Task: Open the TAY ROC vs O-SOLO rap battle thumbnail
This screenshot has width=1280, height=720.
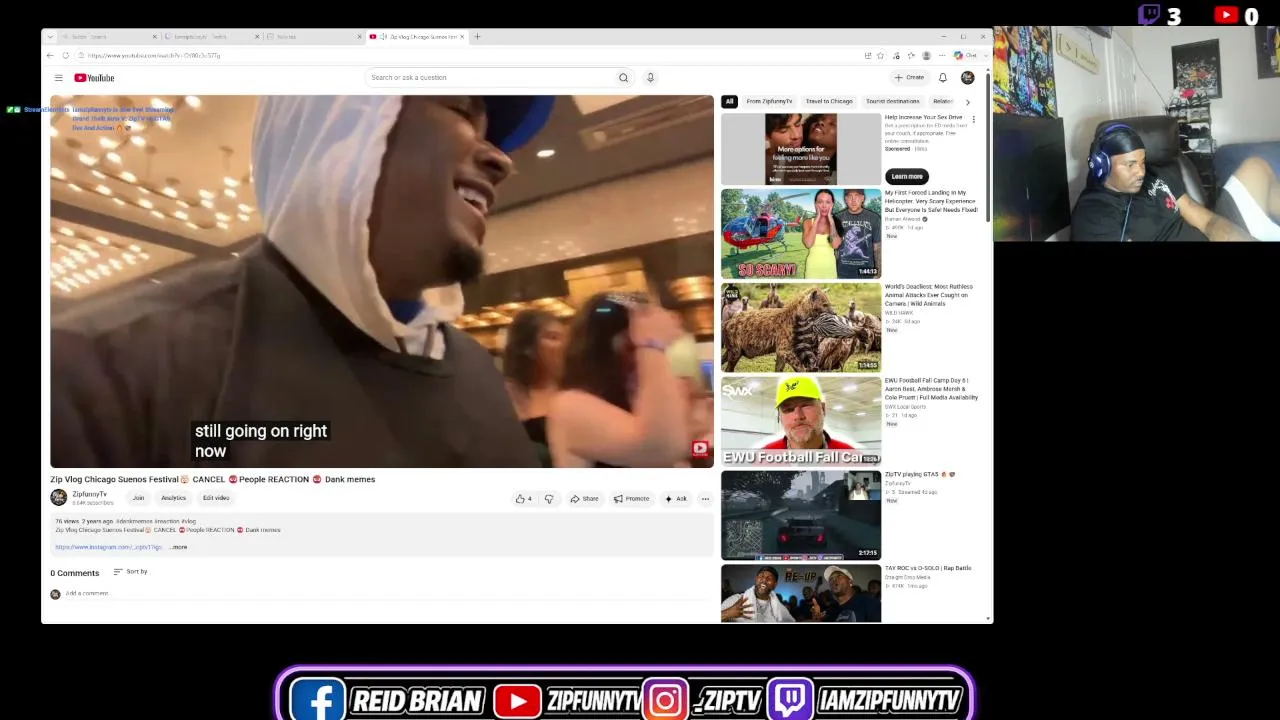Action: coord(801,594)
